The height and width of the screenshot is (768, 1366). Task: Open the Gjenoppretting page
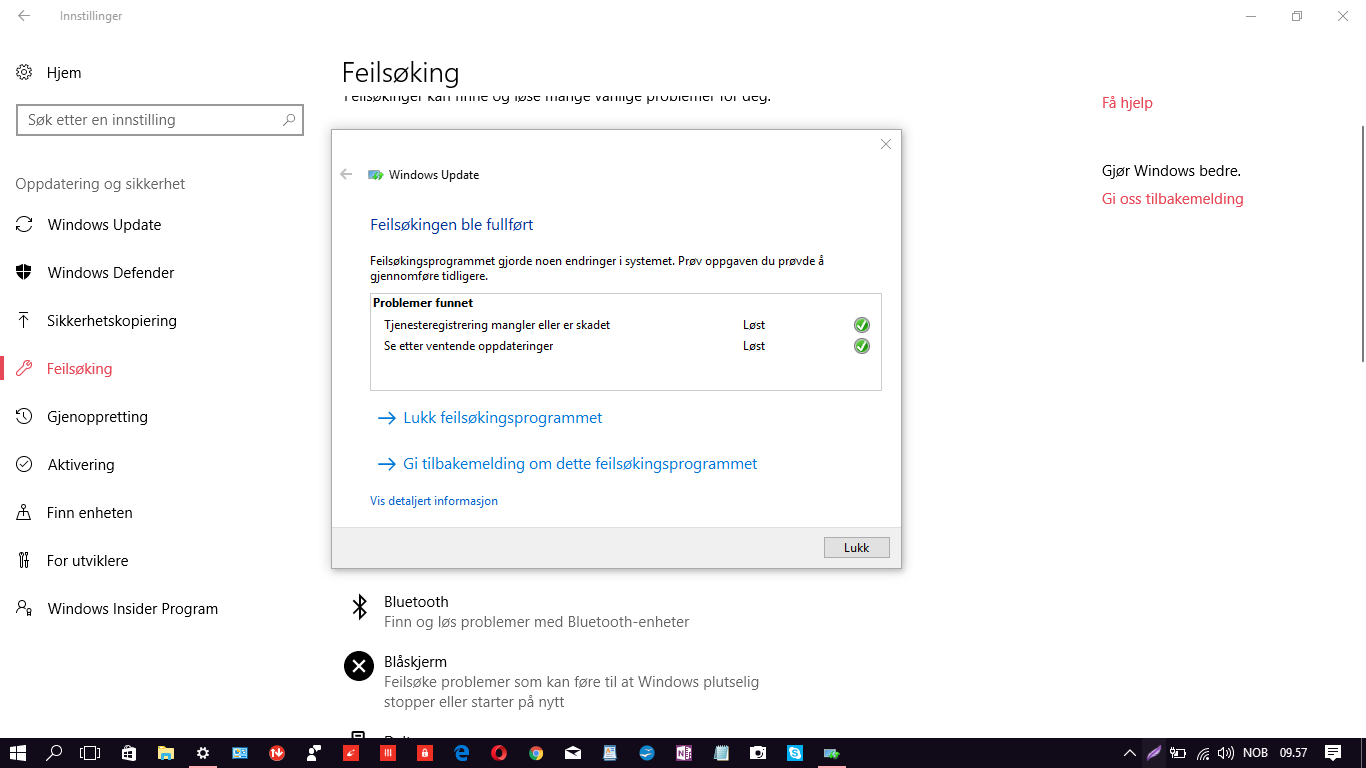click(97, 417)
